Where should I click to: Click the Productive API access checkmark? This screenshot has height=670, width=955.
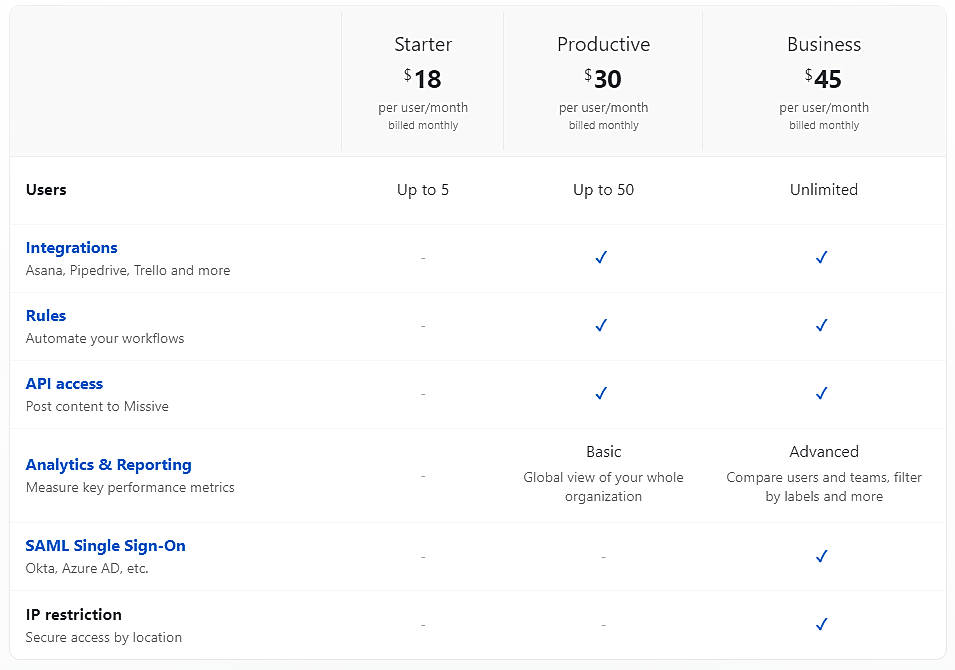pyautogui.click(x=601, y=393)
